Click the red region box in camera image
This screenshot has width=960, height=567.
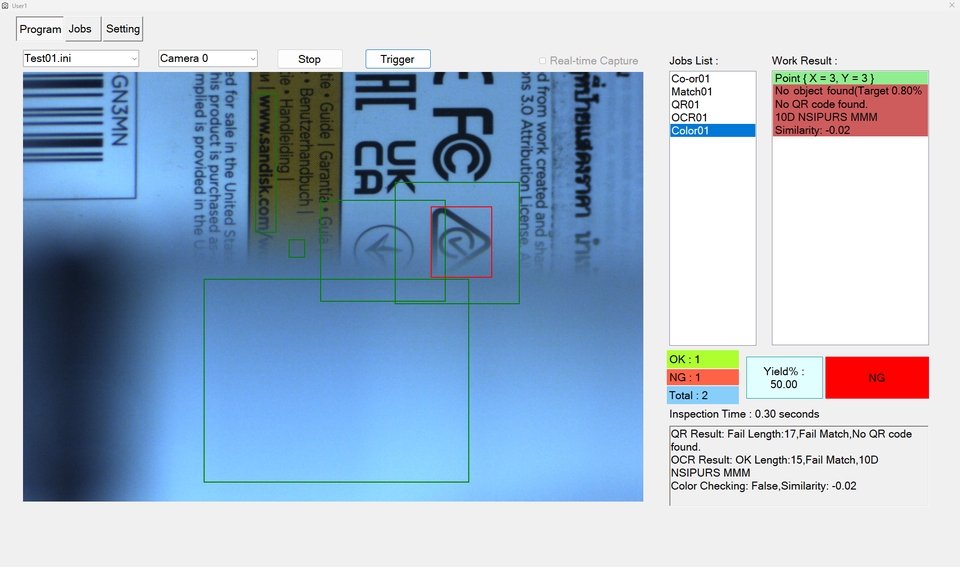click(x=462, y=242)
